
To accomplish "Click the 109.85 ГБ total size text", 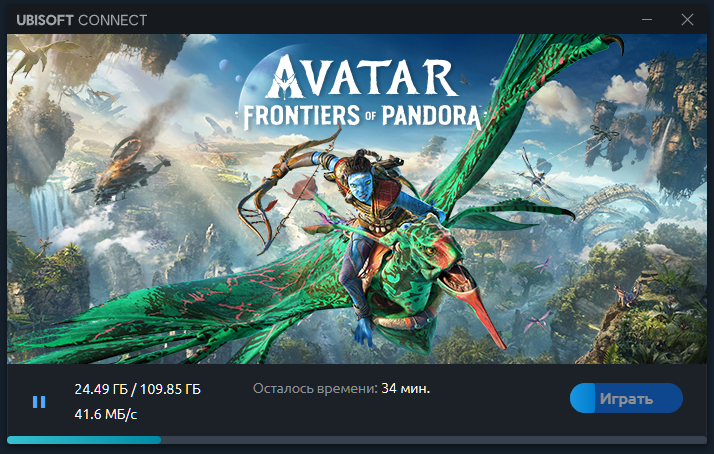I will tap(170, 389).
